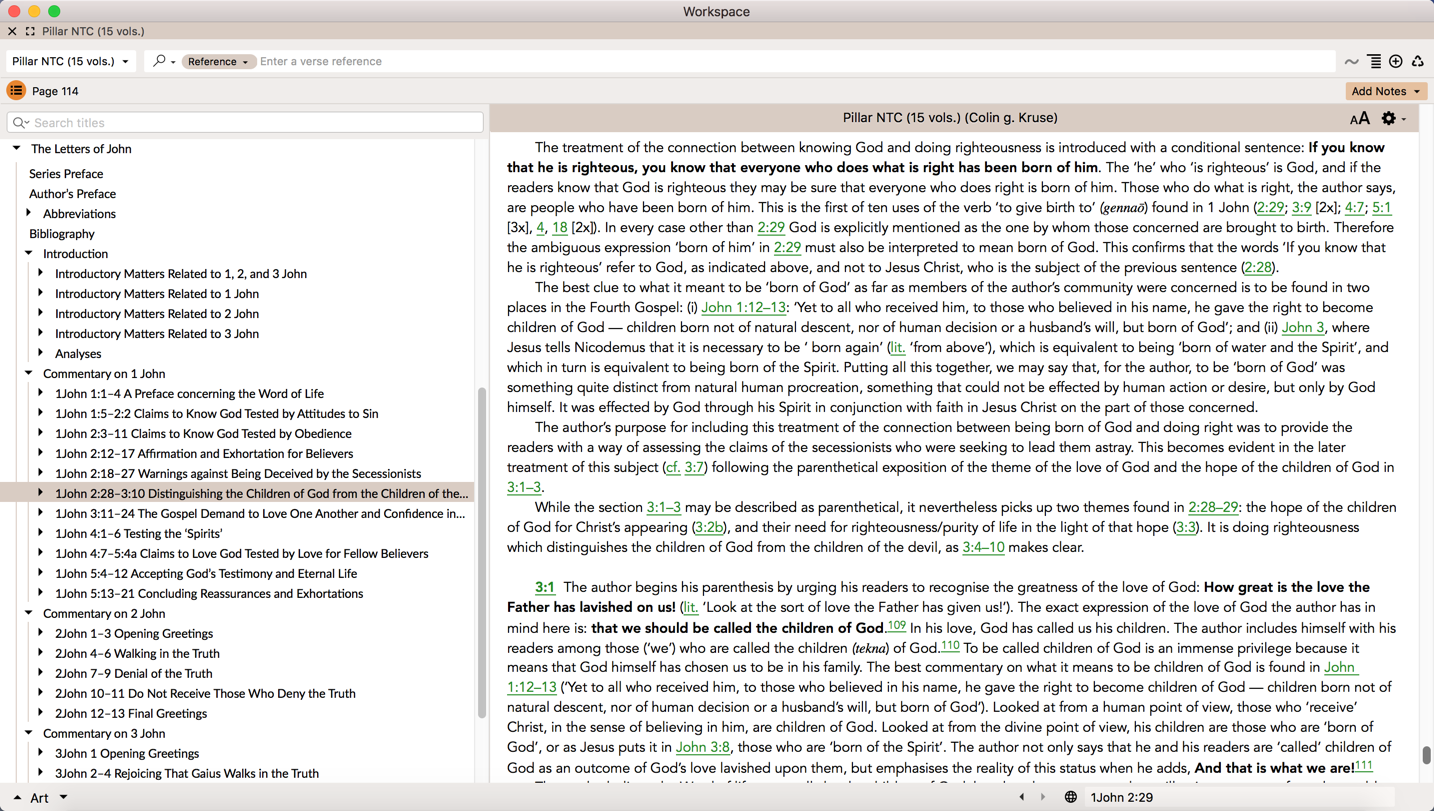Click the tilde history icon in toolbar

(1352, 62)
